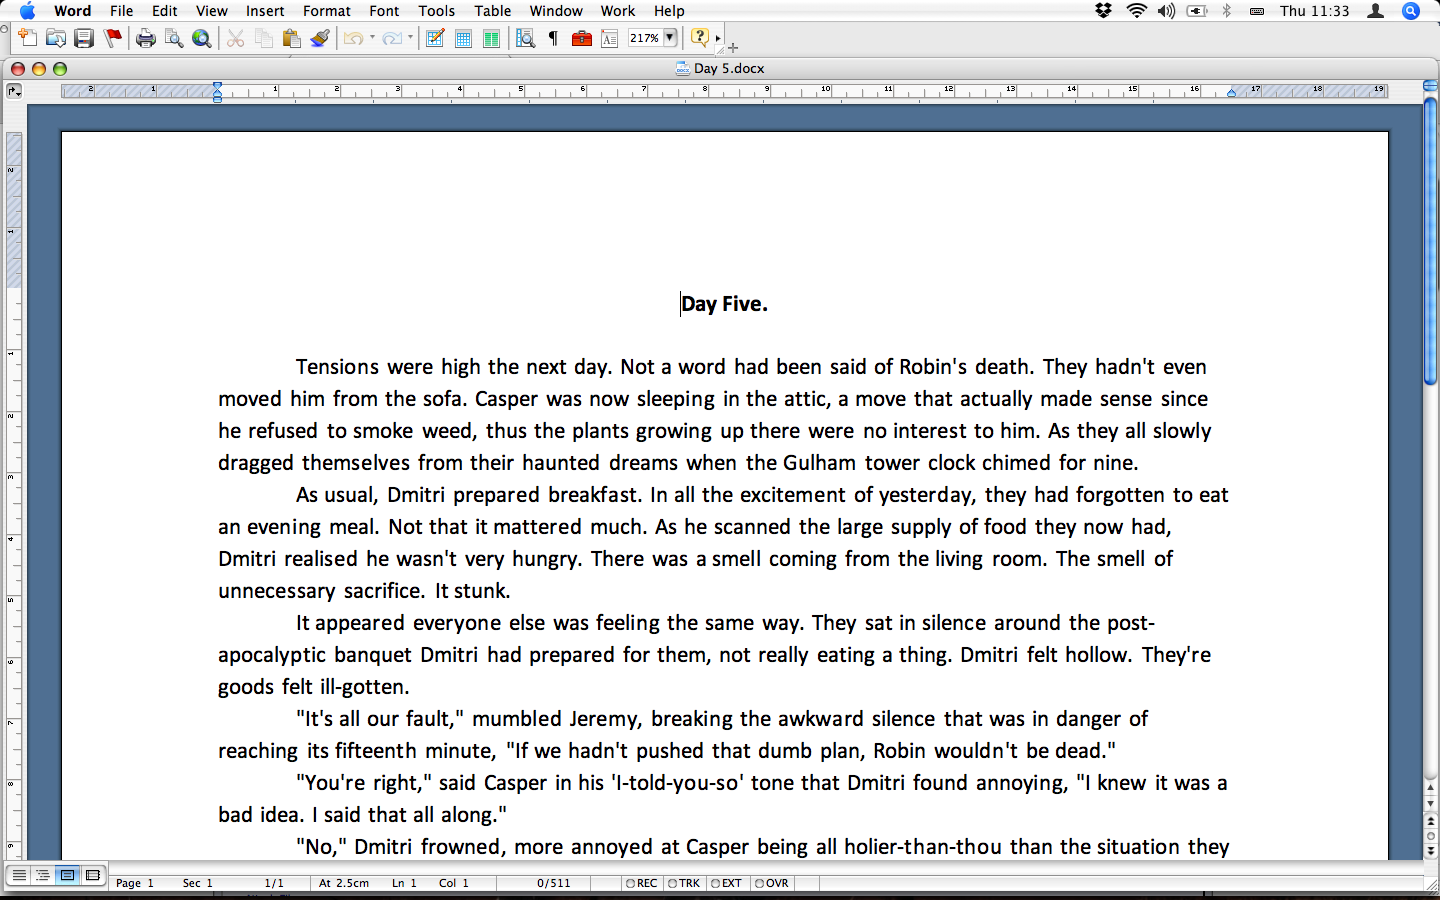Click the scroll down arrow
The image size is (1440, 900).
pos(1431,804)
